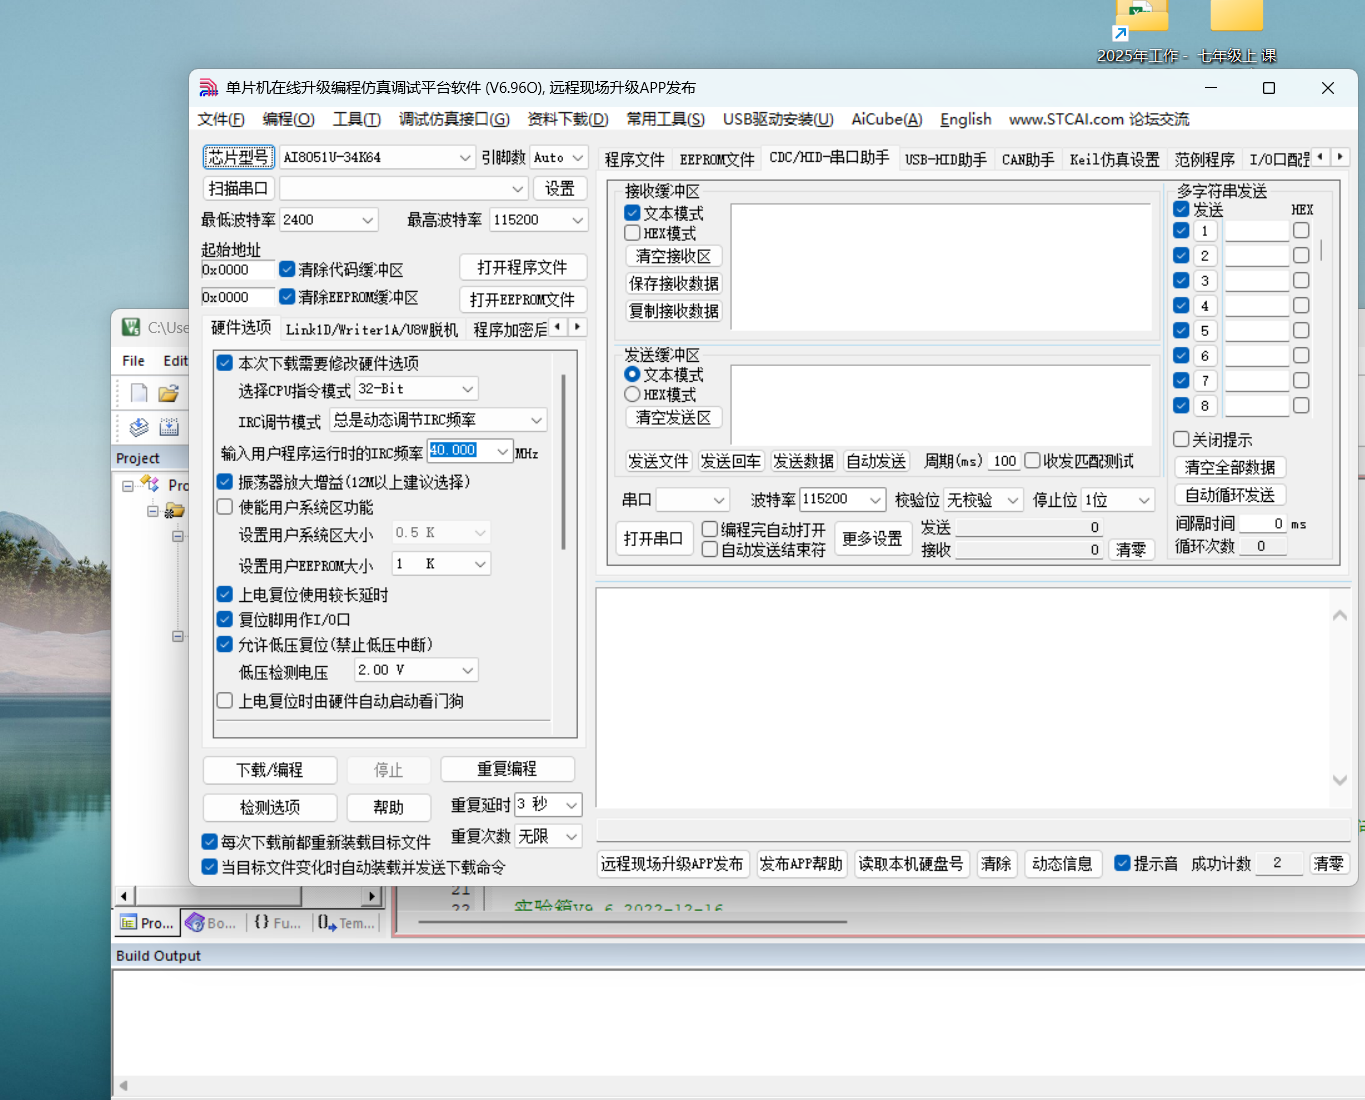Click the STC logo in the title bar

click(x=209, y=88)
